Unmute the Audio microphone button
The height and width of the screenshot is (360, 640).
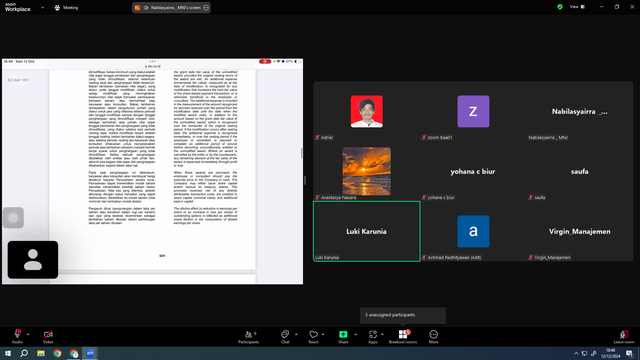pos(17,336)
